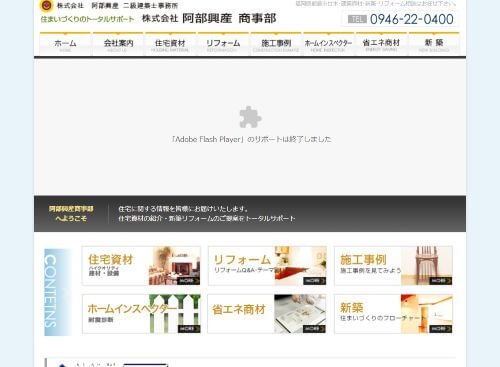Open the 省エネ商材 content banner
Image resolution: width=500 pixels, height=367 pixels.
point(267,314)
